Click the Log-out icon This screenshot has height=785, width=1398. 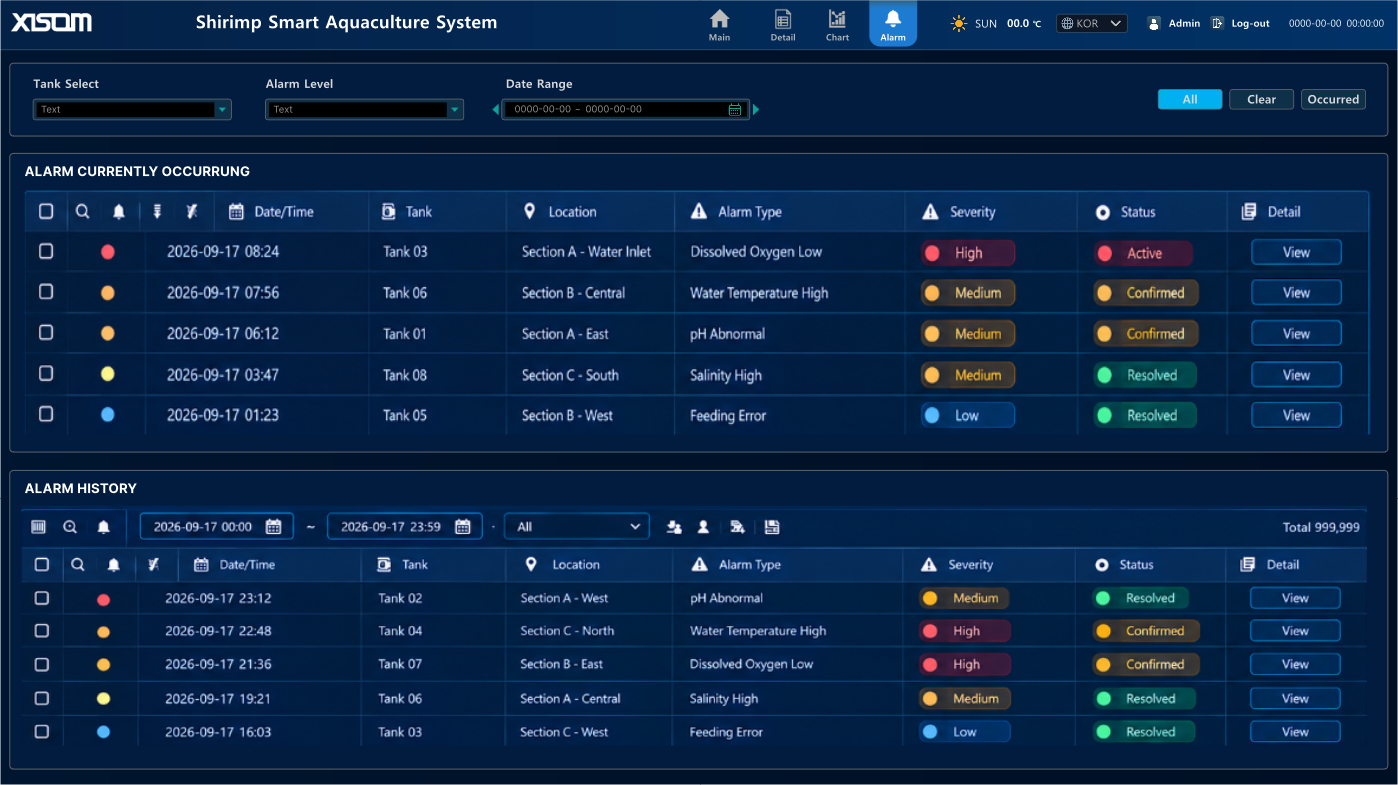coord(1217,23)
